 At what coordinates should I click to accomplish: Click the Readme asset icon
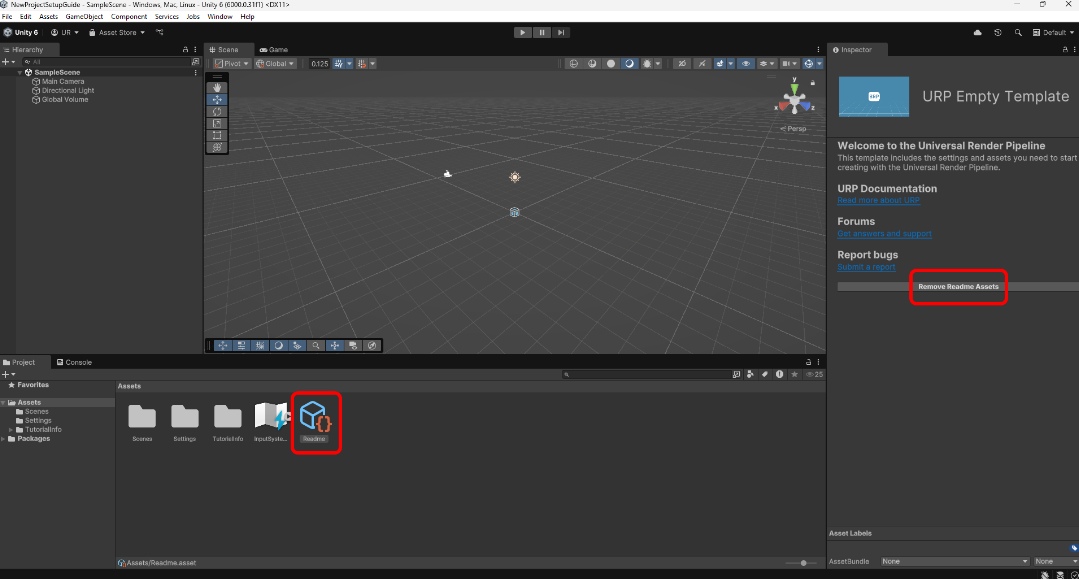click(x=316, y=417)
